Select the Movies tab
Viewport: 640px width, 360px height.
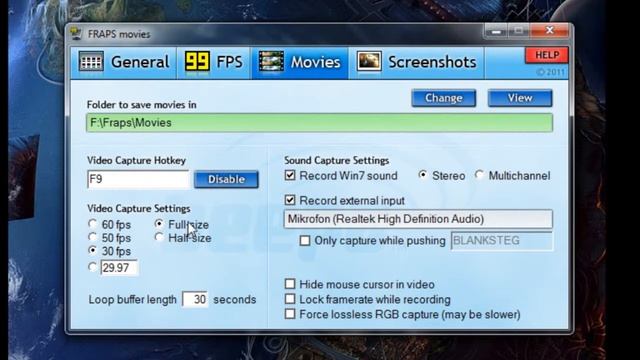point(300,62)
